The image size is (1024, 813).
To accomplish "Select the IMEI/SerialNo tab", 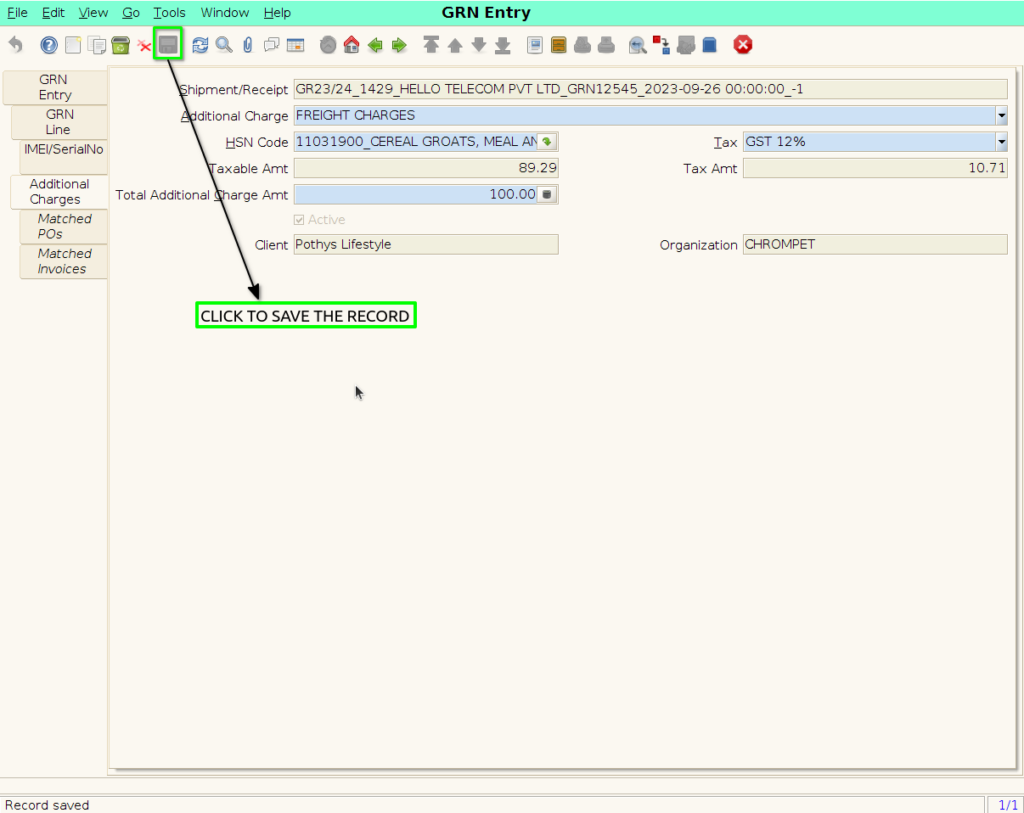I will (x=63, y=150).
